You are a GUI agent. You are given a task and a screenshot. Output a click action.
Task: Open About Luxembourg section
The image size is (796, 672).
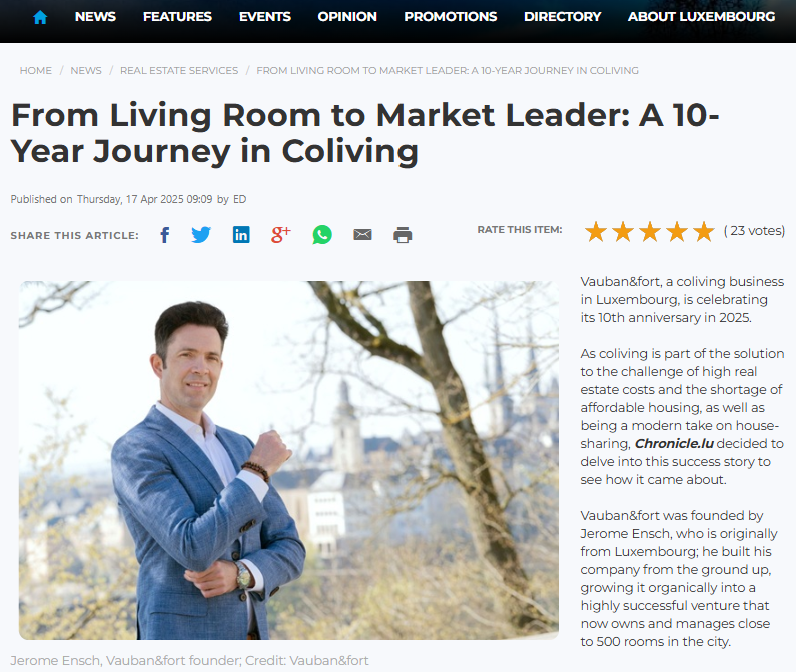[702, 17]
